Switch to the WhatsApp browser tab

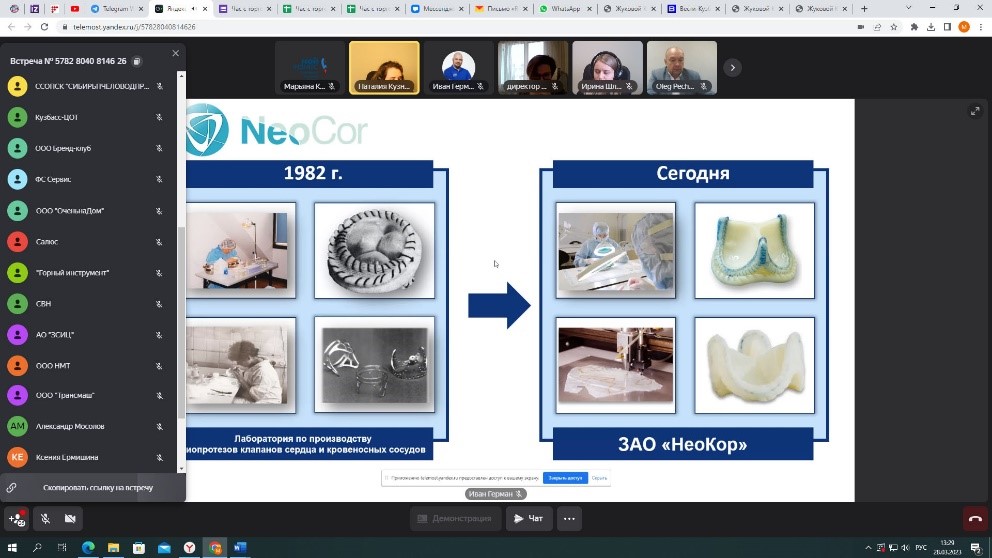pyautogui.click(x=565, y=9)
